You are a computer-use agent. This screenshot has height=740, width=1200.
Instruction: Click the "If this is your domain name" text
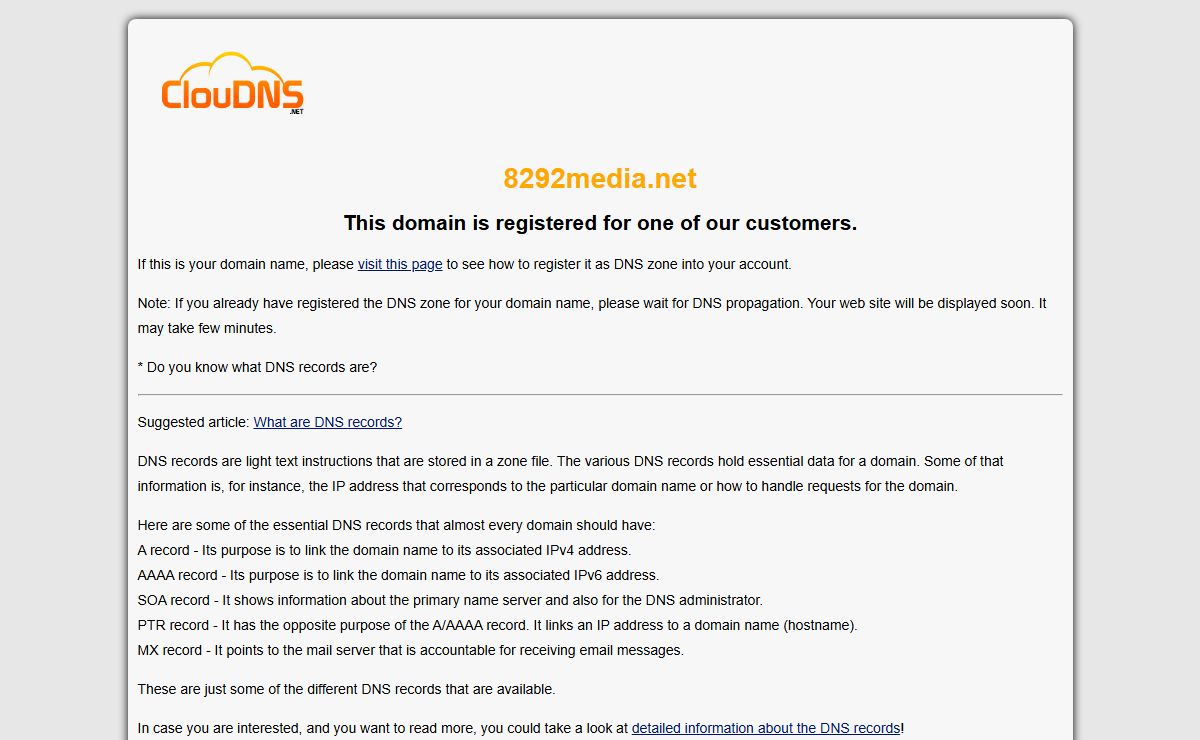click(x=246, y=264)
